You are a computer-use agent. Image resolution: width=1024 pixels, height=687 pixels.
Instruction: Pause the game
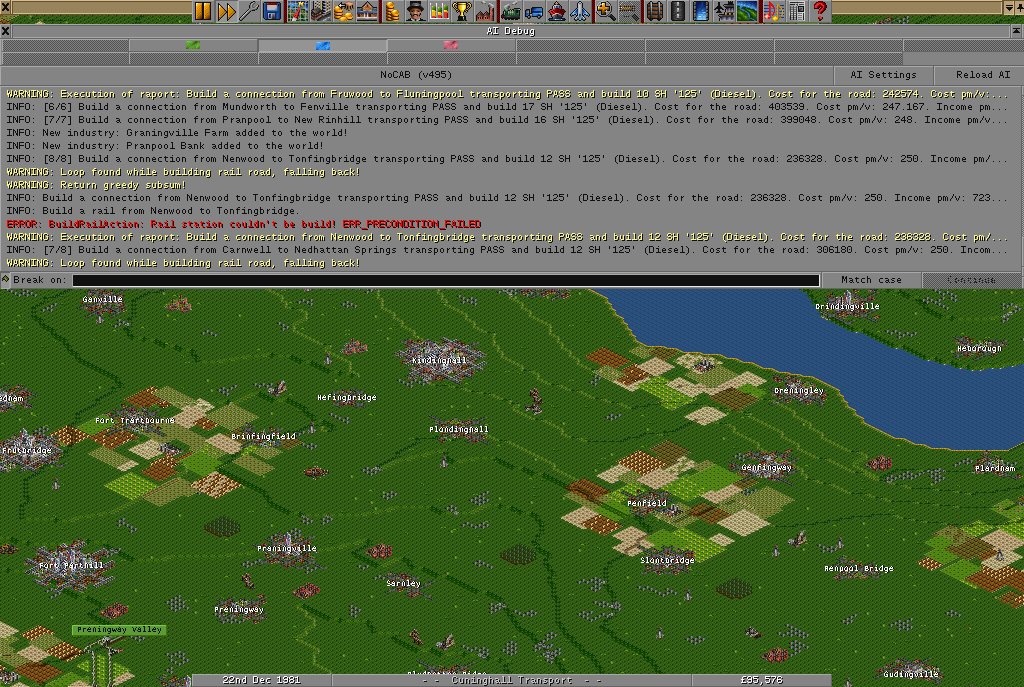[203, 11]
